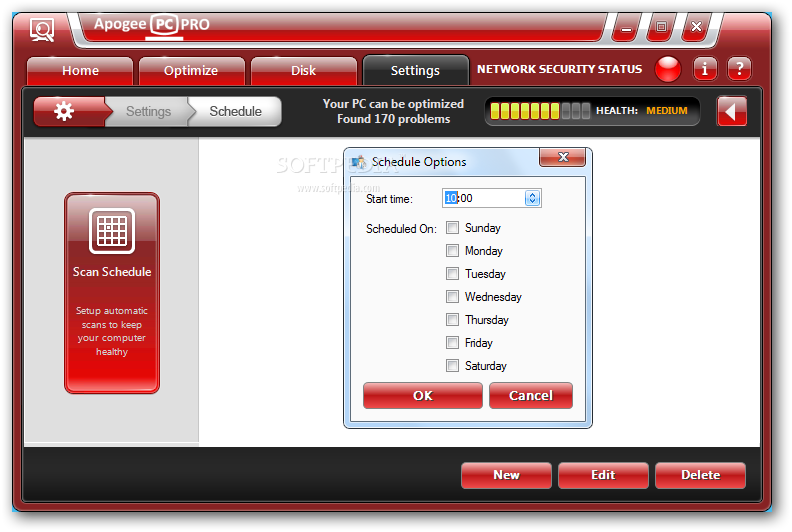Click Cancel in Schedule Options
The image size is (792, 532).
[531, 396]
